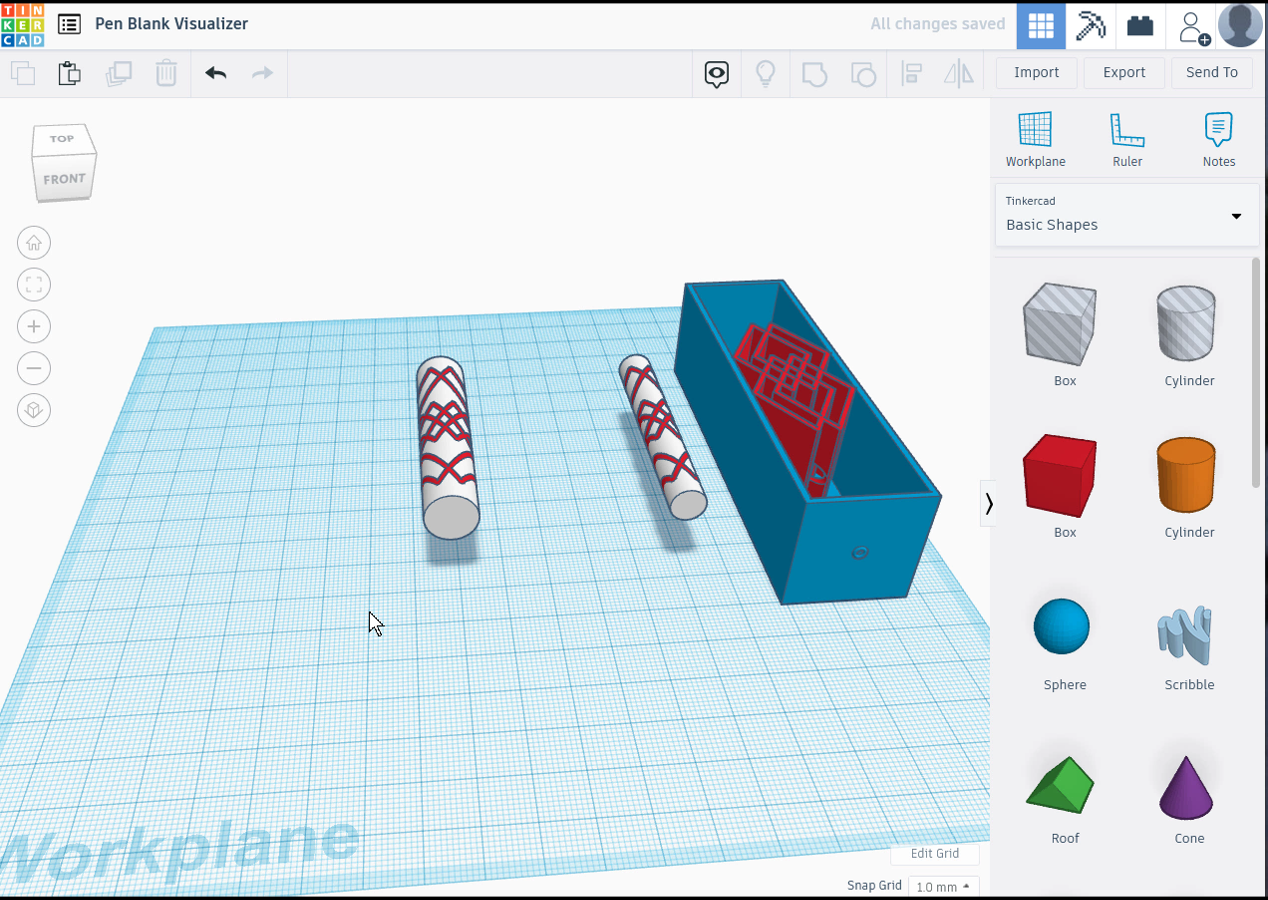The height and width of the screenshot is (900, 1268).
Task: Click the Mirror flip icon
Action: coord(959,74)
